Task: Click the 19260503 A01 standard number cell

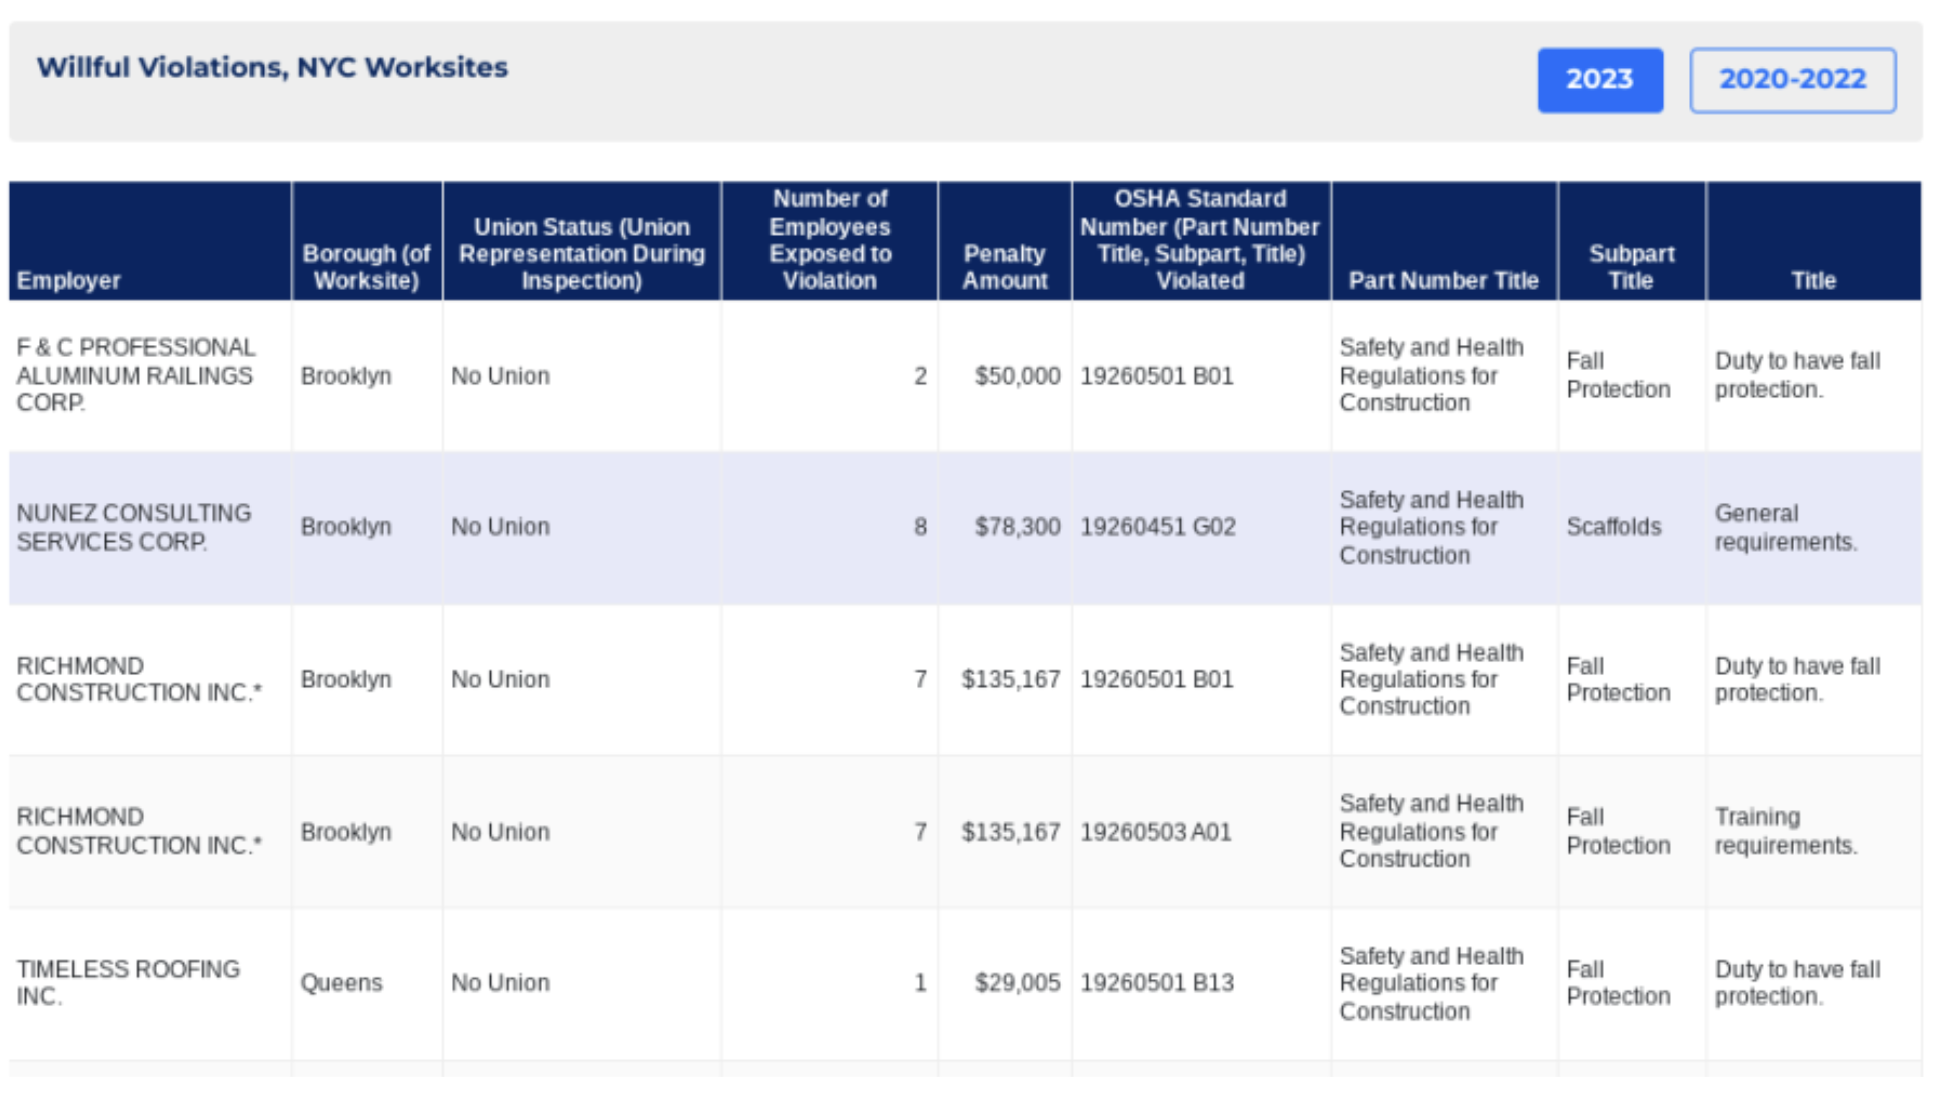Action: pyautogui.click(x=1155, y=832)
